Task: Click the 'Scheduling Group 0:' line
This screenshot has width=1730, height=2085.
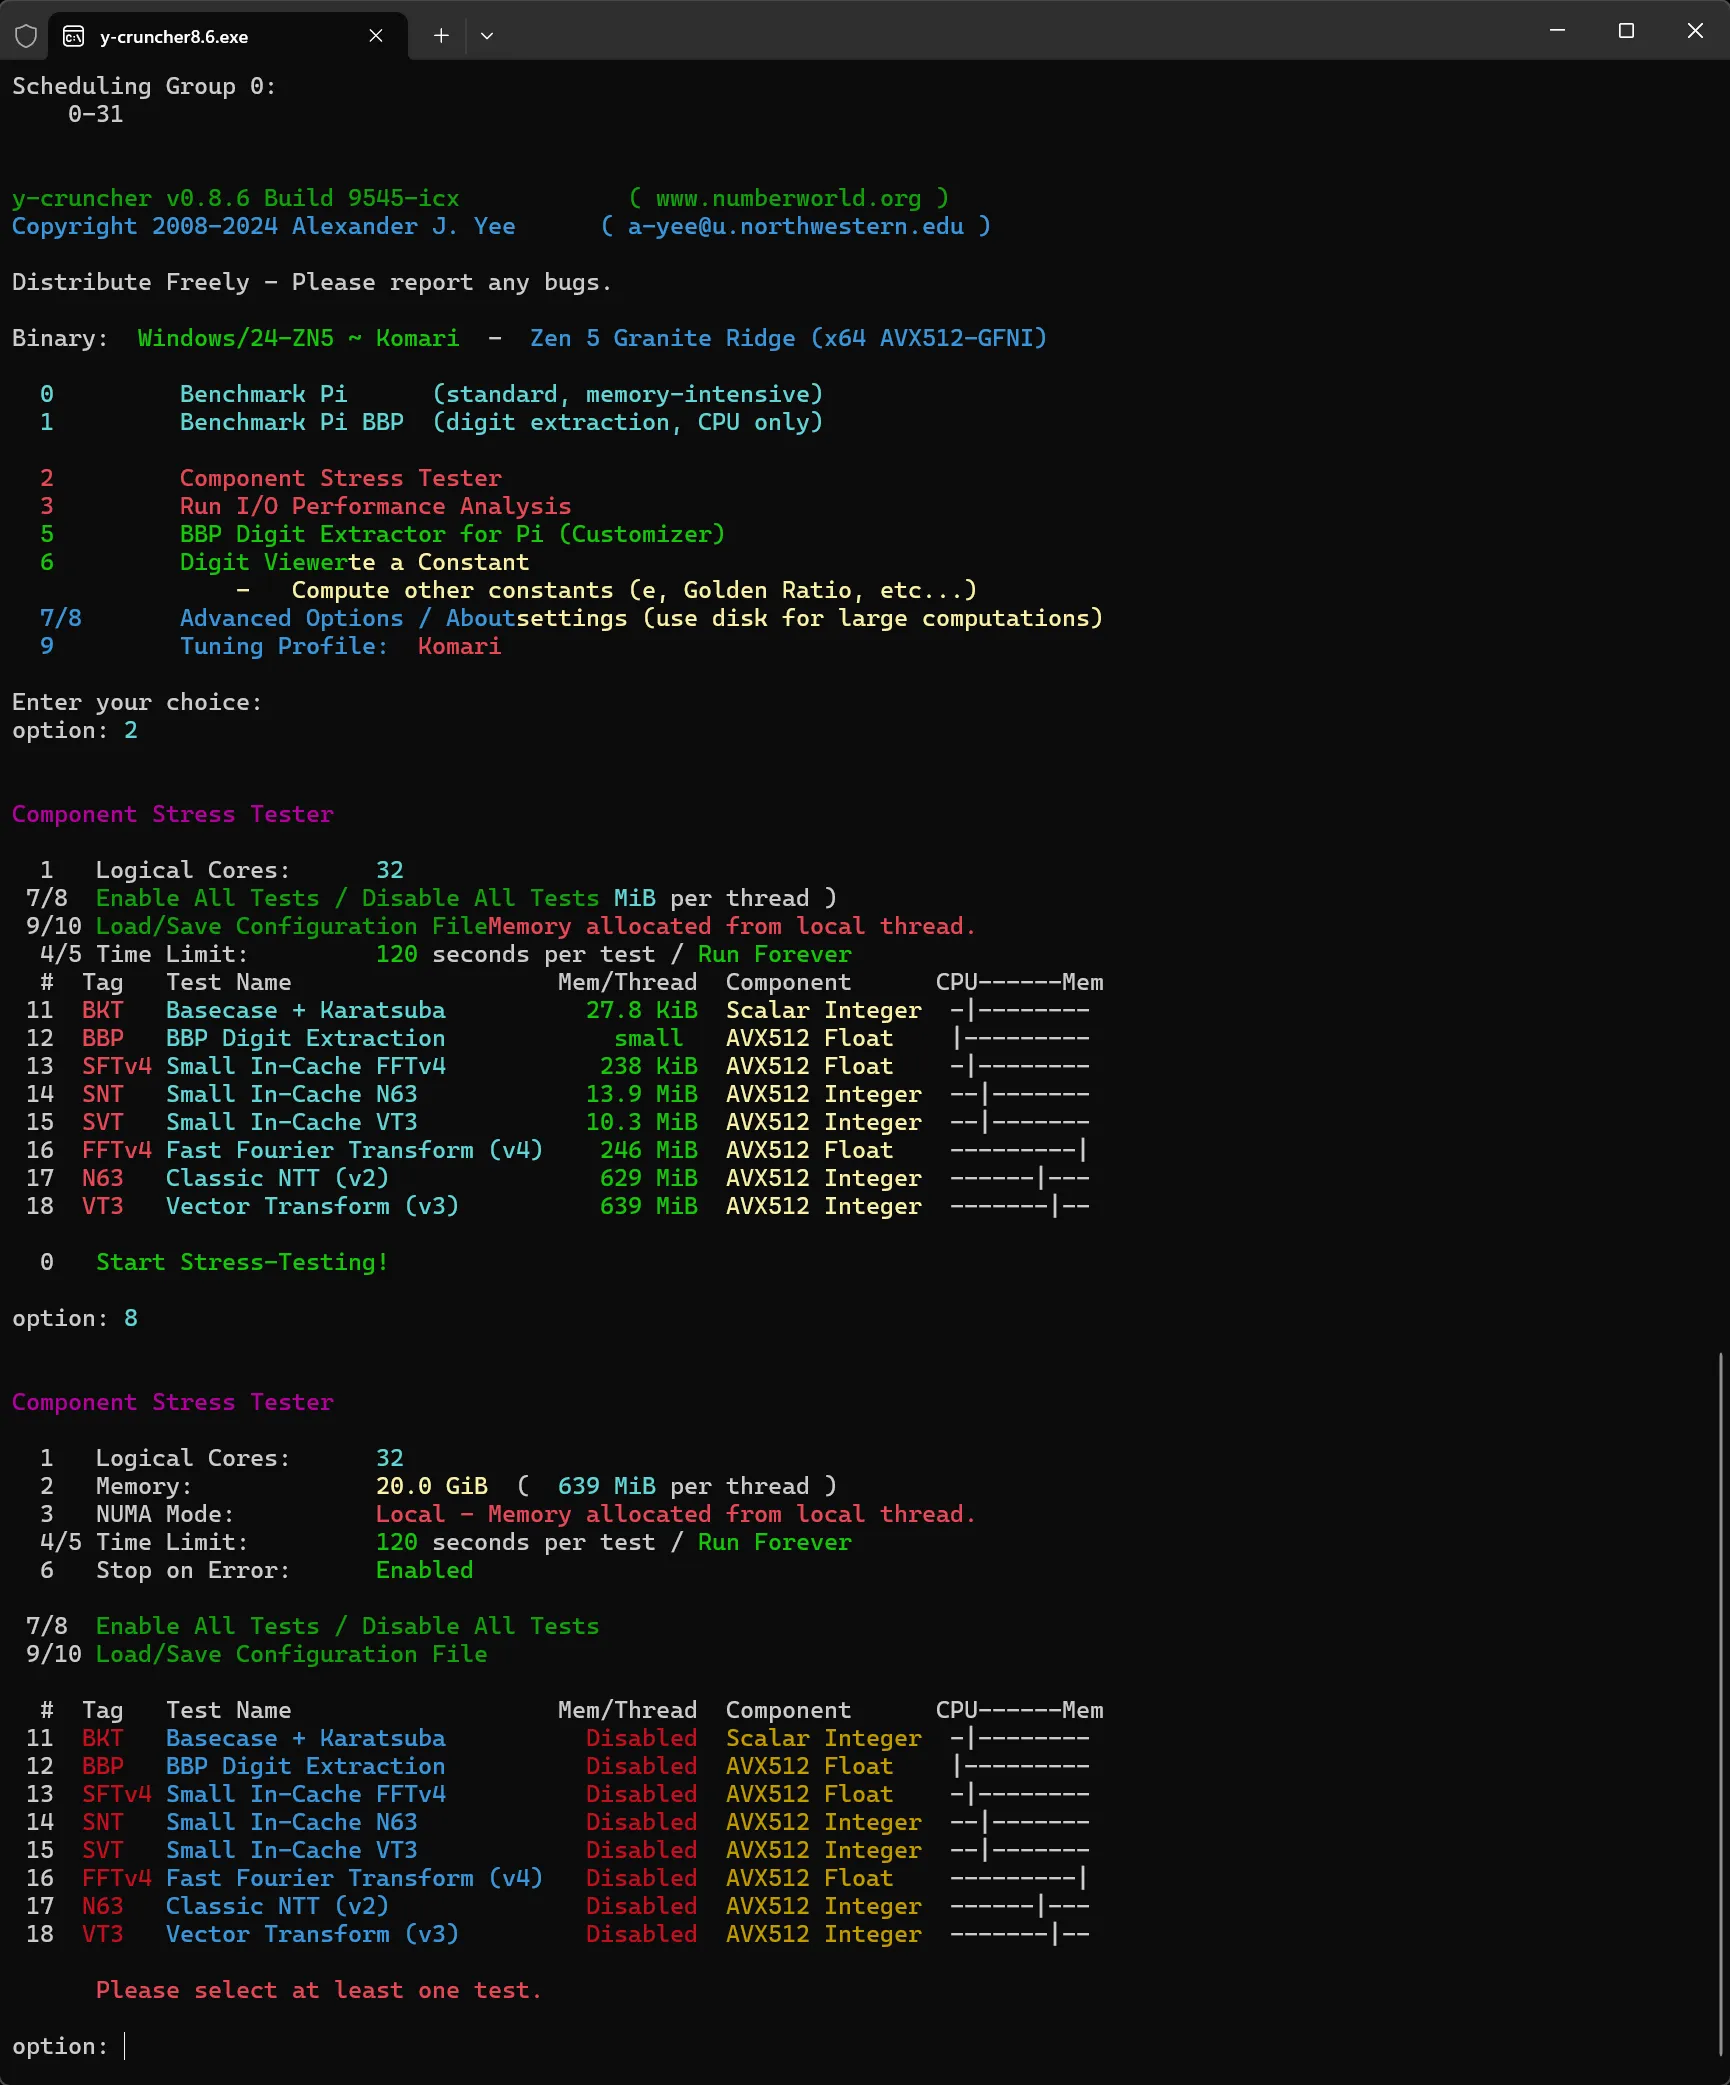Action: (144, 86)
